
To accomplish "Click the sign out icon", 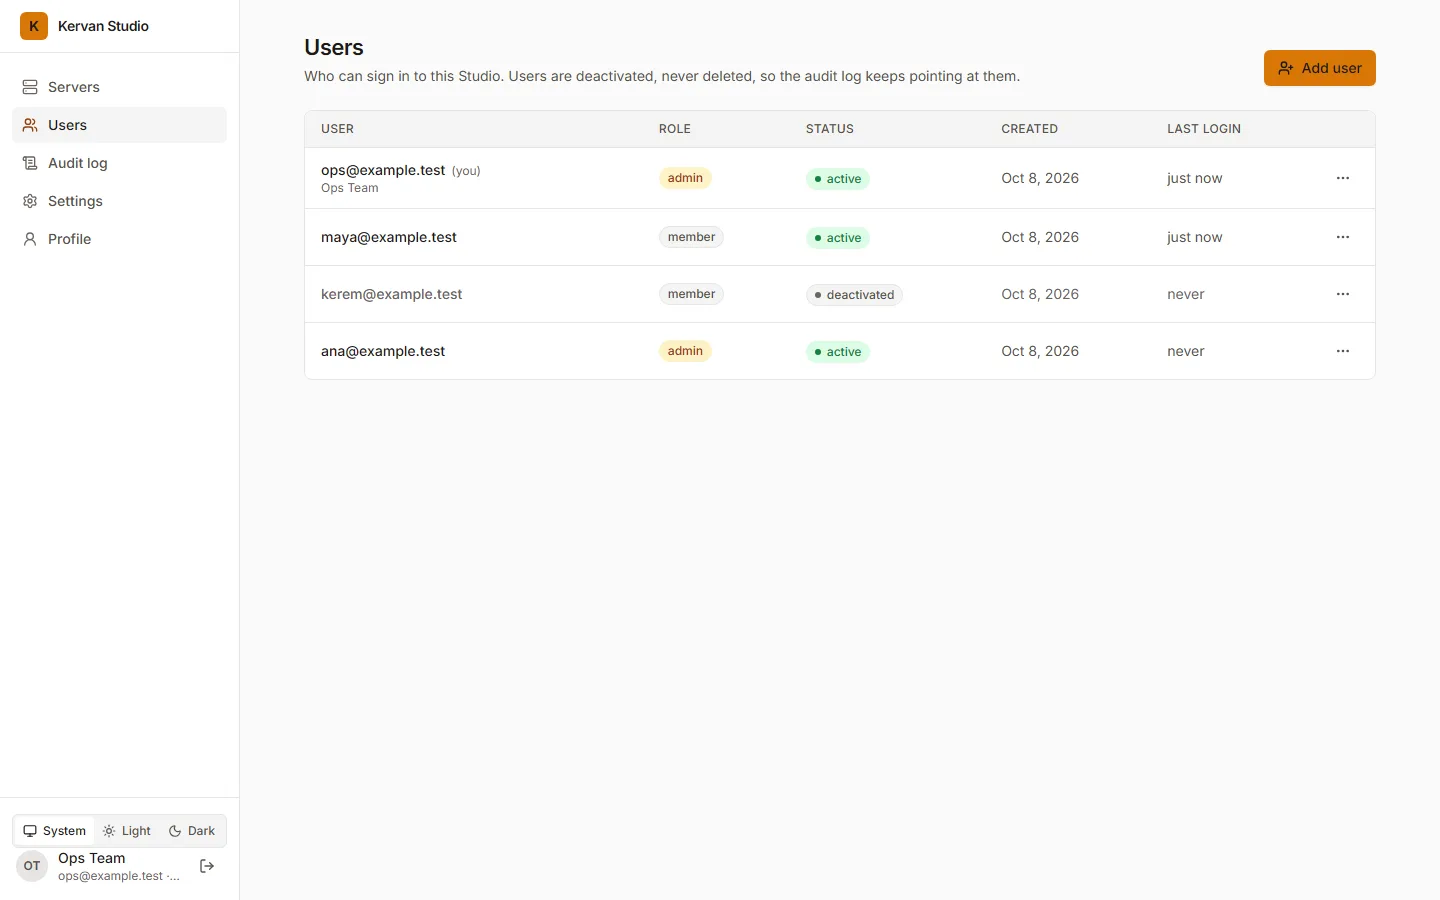I will [207, 866].
